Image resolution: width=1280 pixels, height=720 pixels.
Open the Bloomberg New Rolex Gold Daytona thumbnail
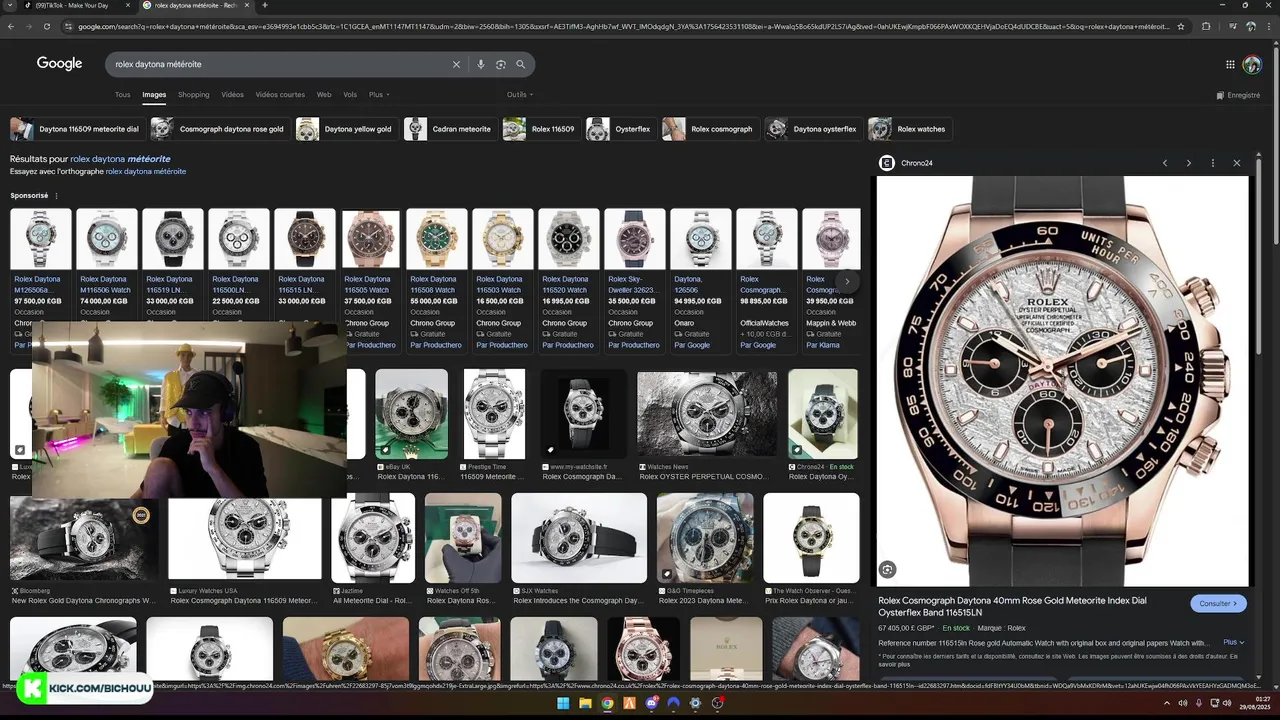point(84,538)
